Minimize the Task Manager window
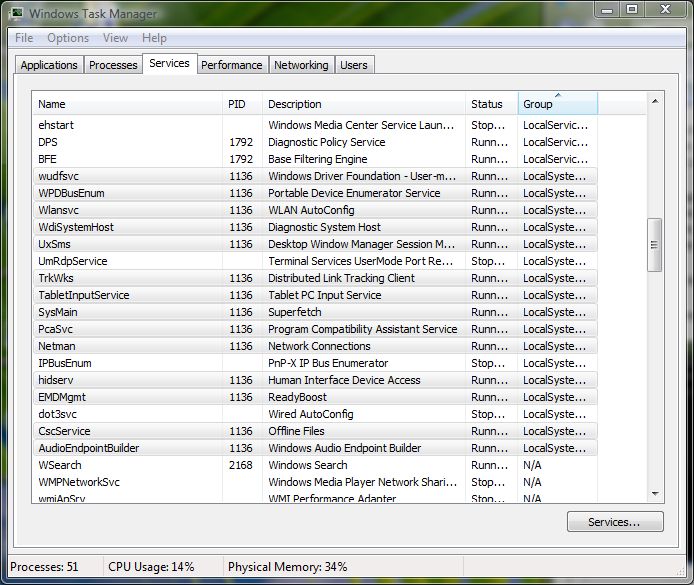 (607, 10)
